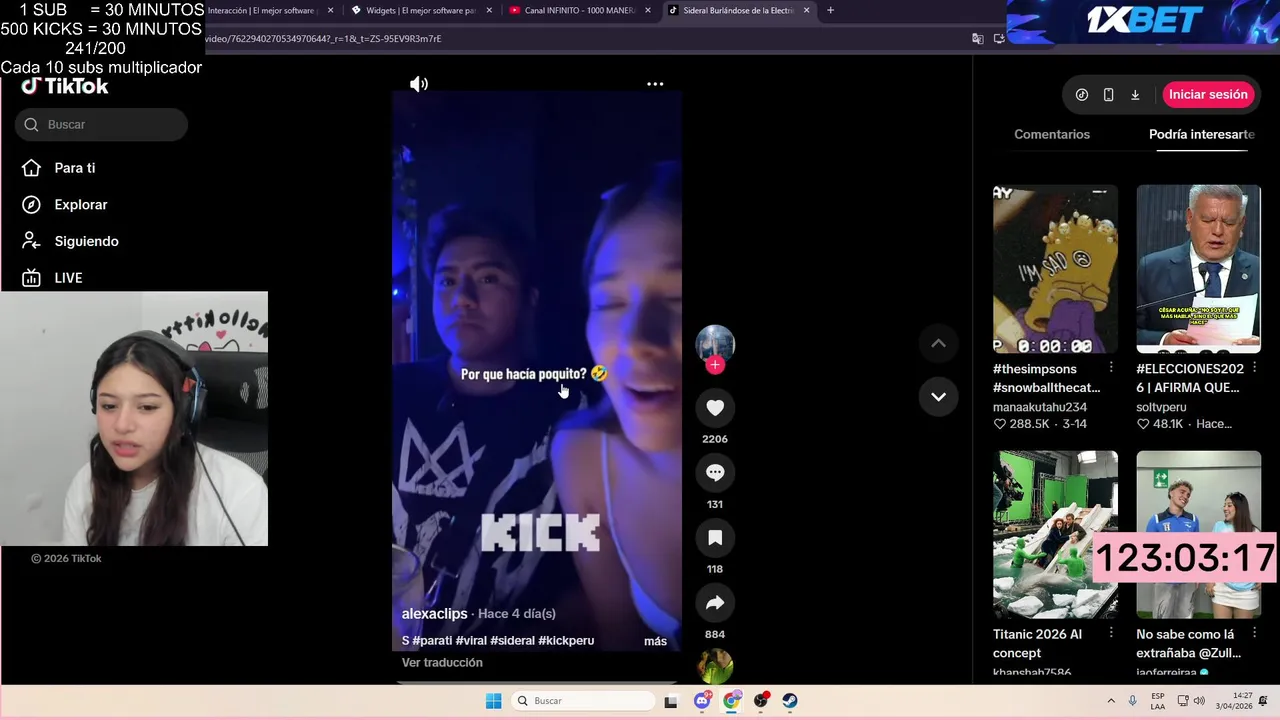Viewport: 1280px width, 720px height.
Task: Open the #ELECCIONES2026 video thumbnail
Action: pos(1198,268)
